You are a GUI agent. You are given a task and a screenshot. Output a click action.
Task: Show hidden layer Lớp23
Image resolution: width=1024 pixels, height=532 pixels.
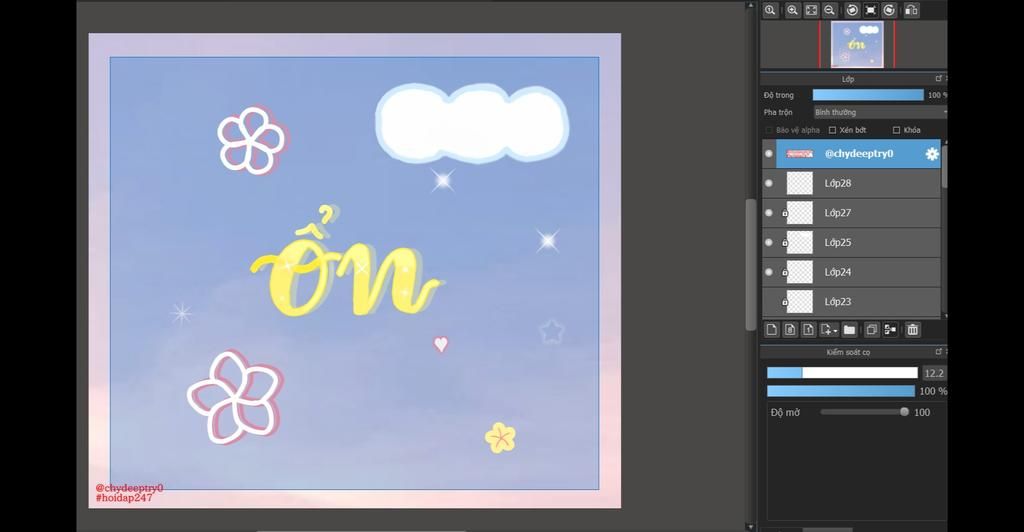(769, 302)
